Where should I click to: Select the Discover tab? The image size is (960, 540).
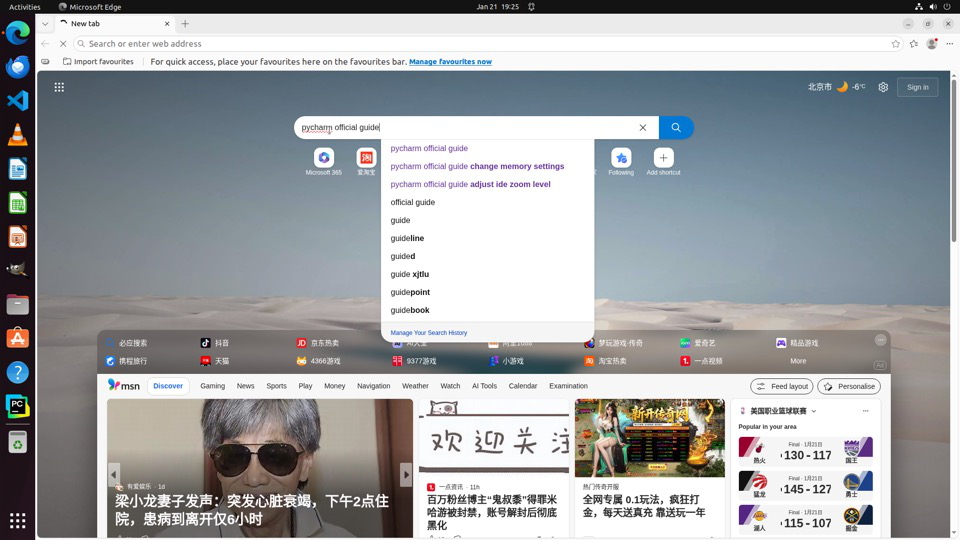(168, 386)
